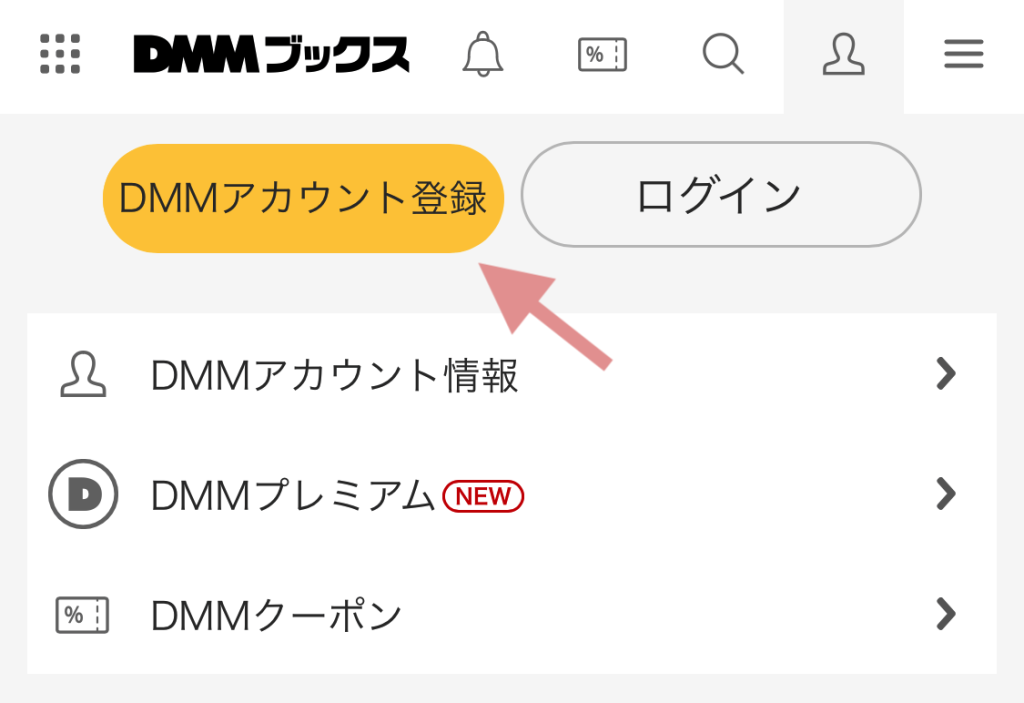Open search with magnifier icon
The height and width of the screenshot is (703, 1024).
[723, 54]
